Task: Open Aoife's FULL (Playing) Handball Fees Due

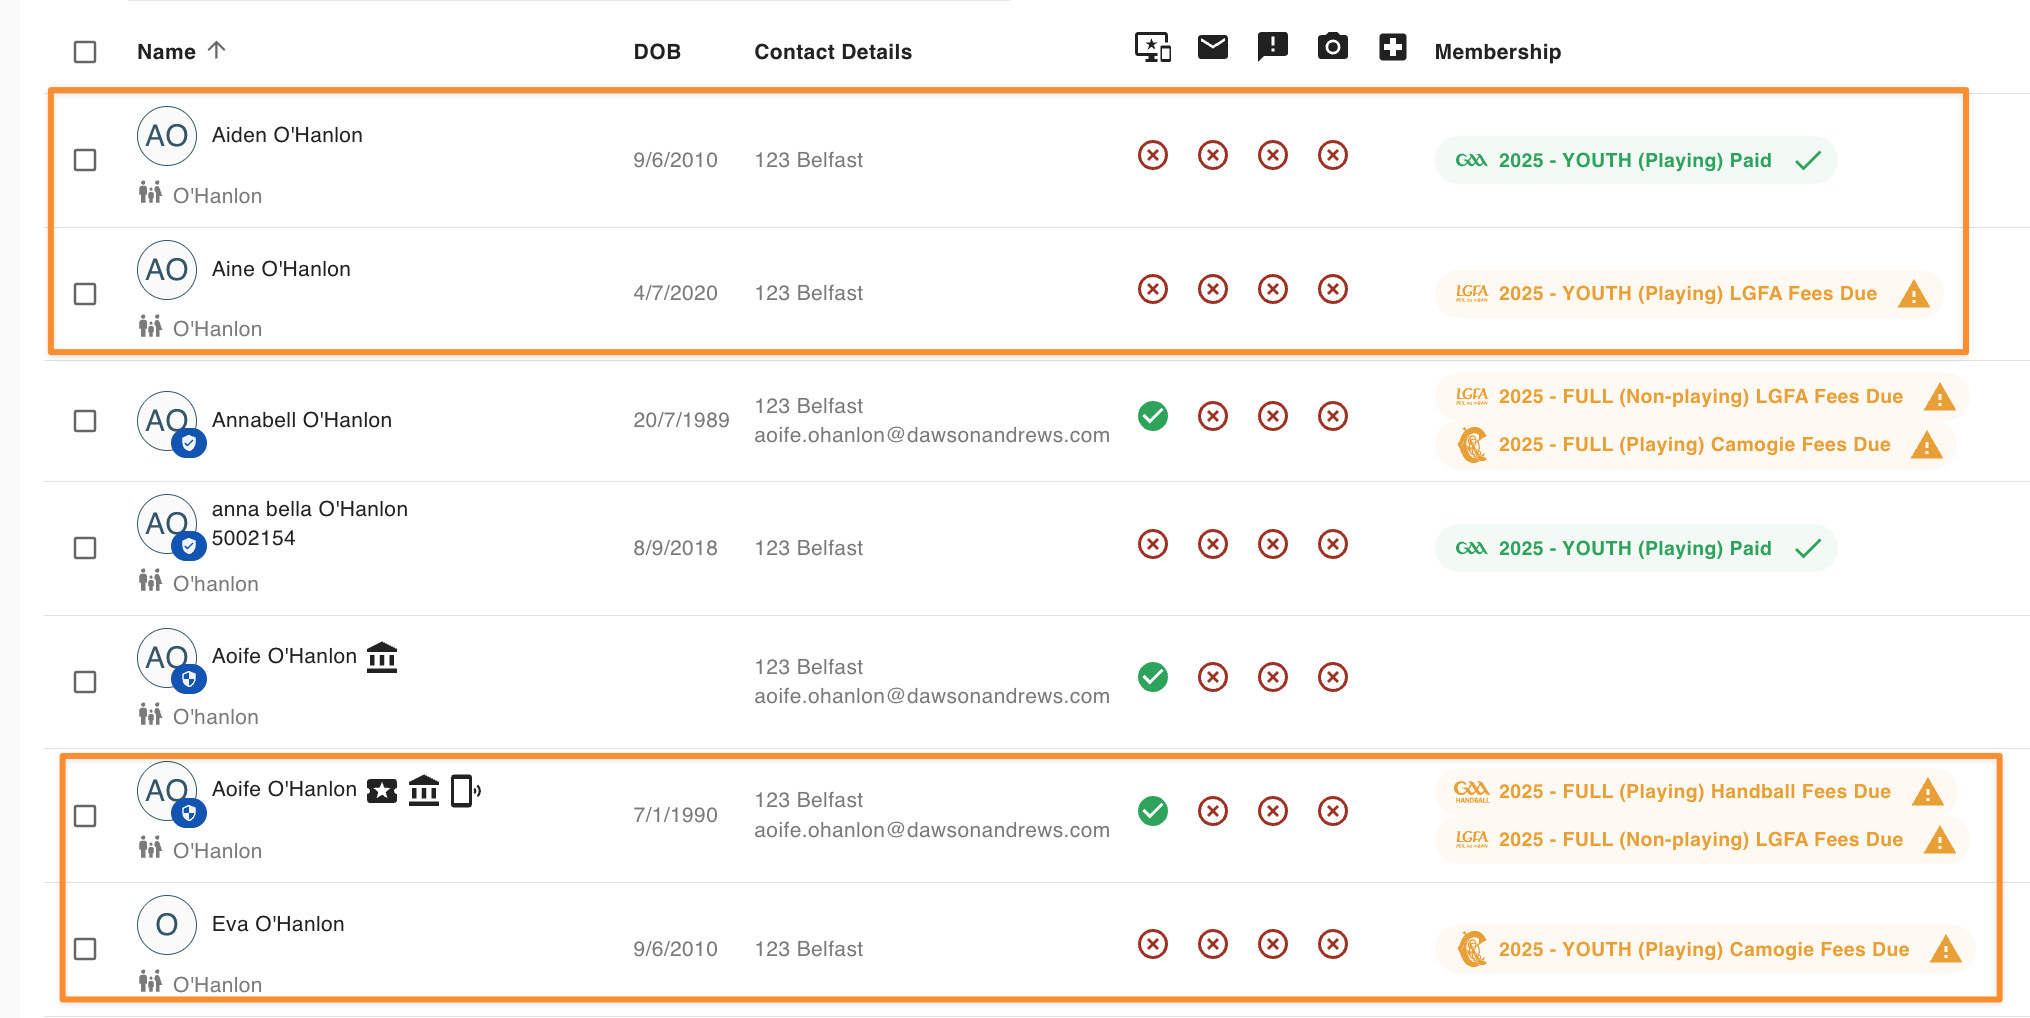Action: (x=1696, y=792)
